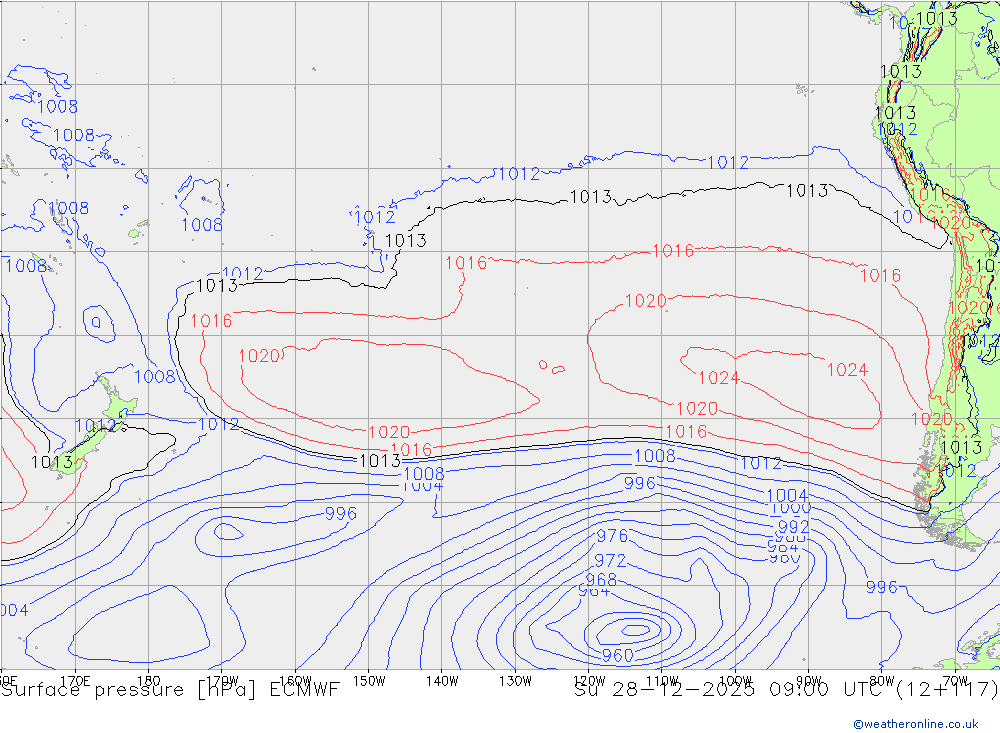
Task: Click the 996 label near the South American tip
Action: (x=881, y=587)
